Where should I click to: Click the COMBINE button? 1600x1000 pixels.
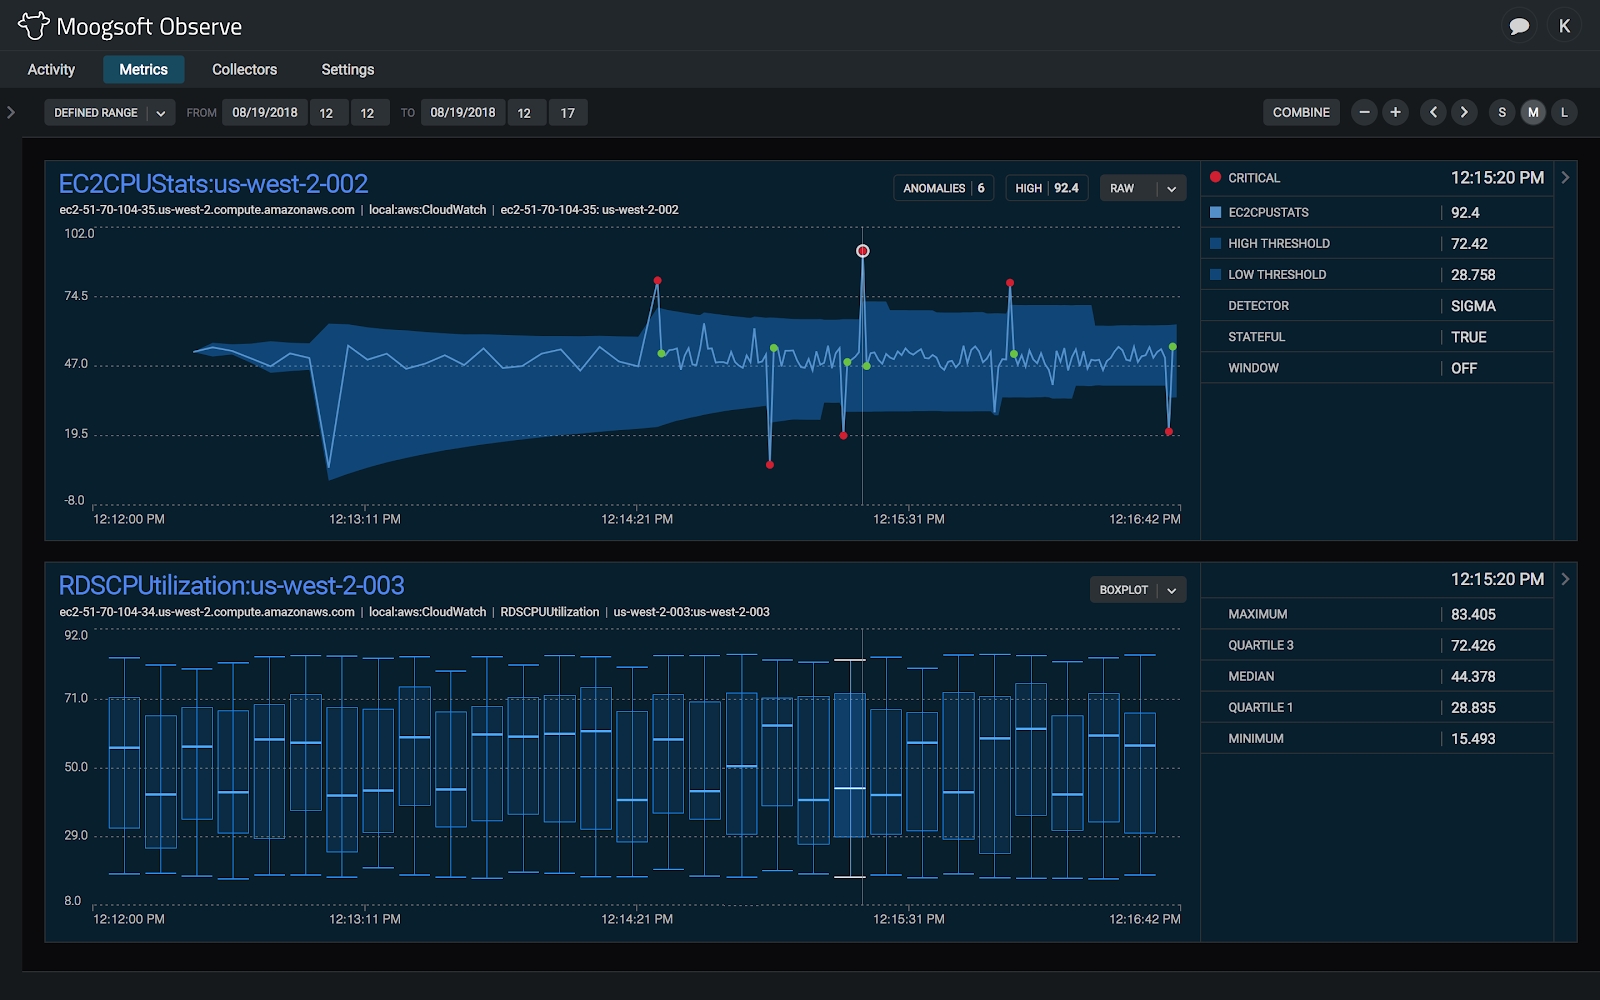coord(1301,112)
